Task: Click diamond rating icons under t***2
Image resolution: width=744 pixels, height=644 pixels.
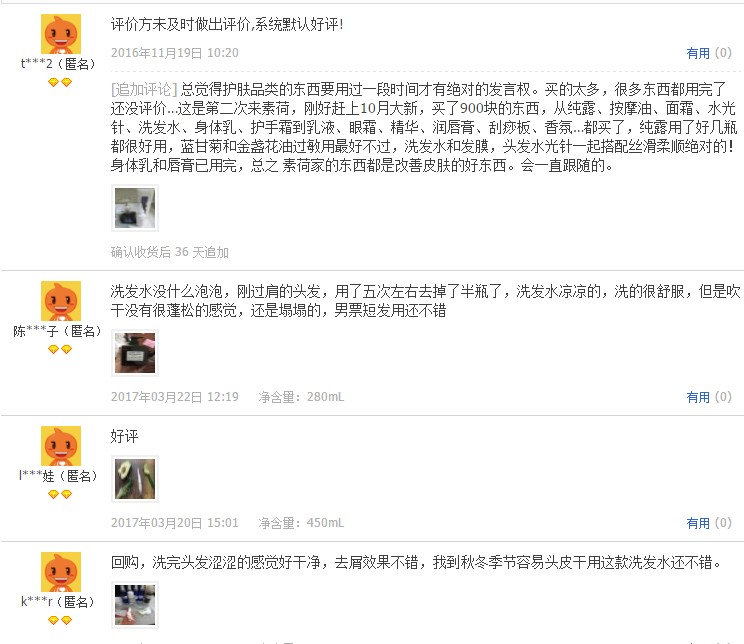Action: click(60, 82)
